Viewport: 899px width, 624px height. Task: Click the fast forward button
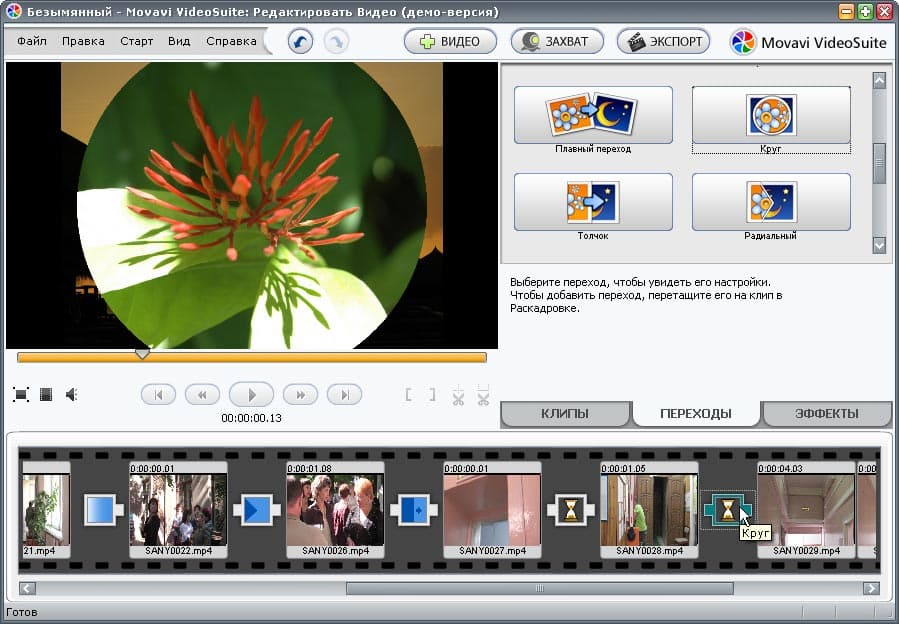point(300,395)
